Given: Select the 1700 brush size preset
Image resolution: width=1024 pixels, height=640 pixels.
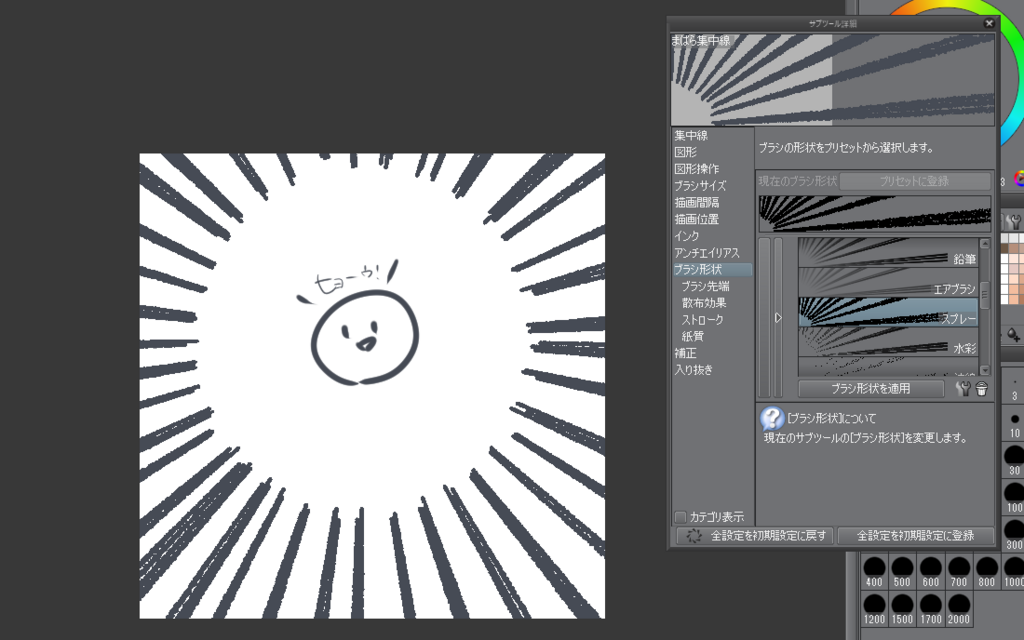Looking at the screenshot, I should [930, 609].
